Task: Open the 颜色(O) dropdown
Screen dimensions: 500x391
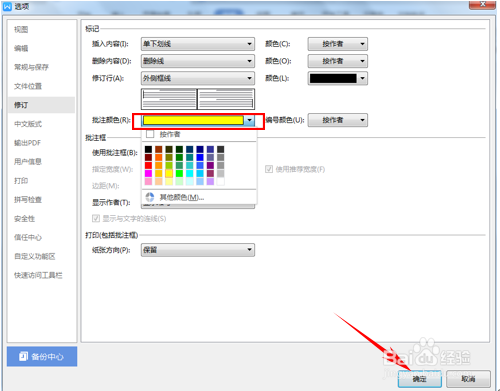Action: click(x=338, y=61)
